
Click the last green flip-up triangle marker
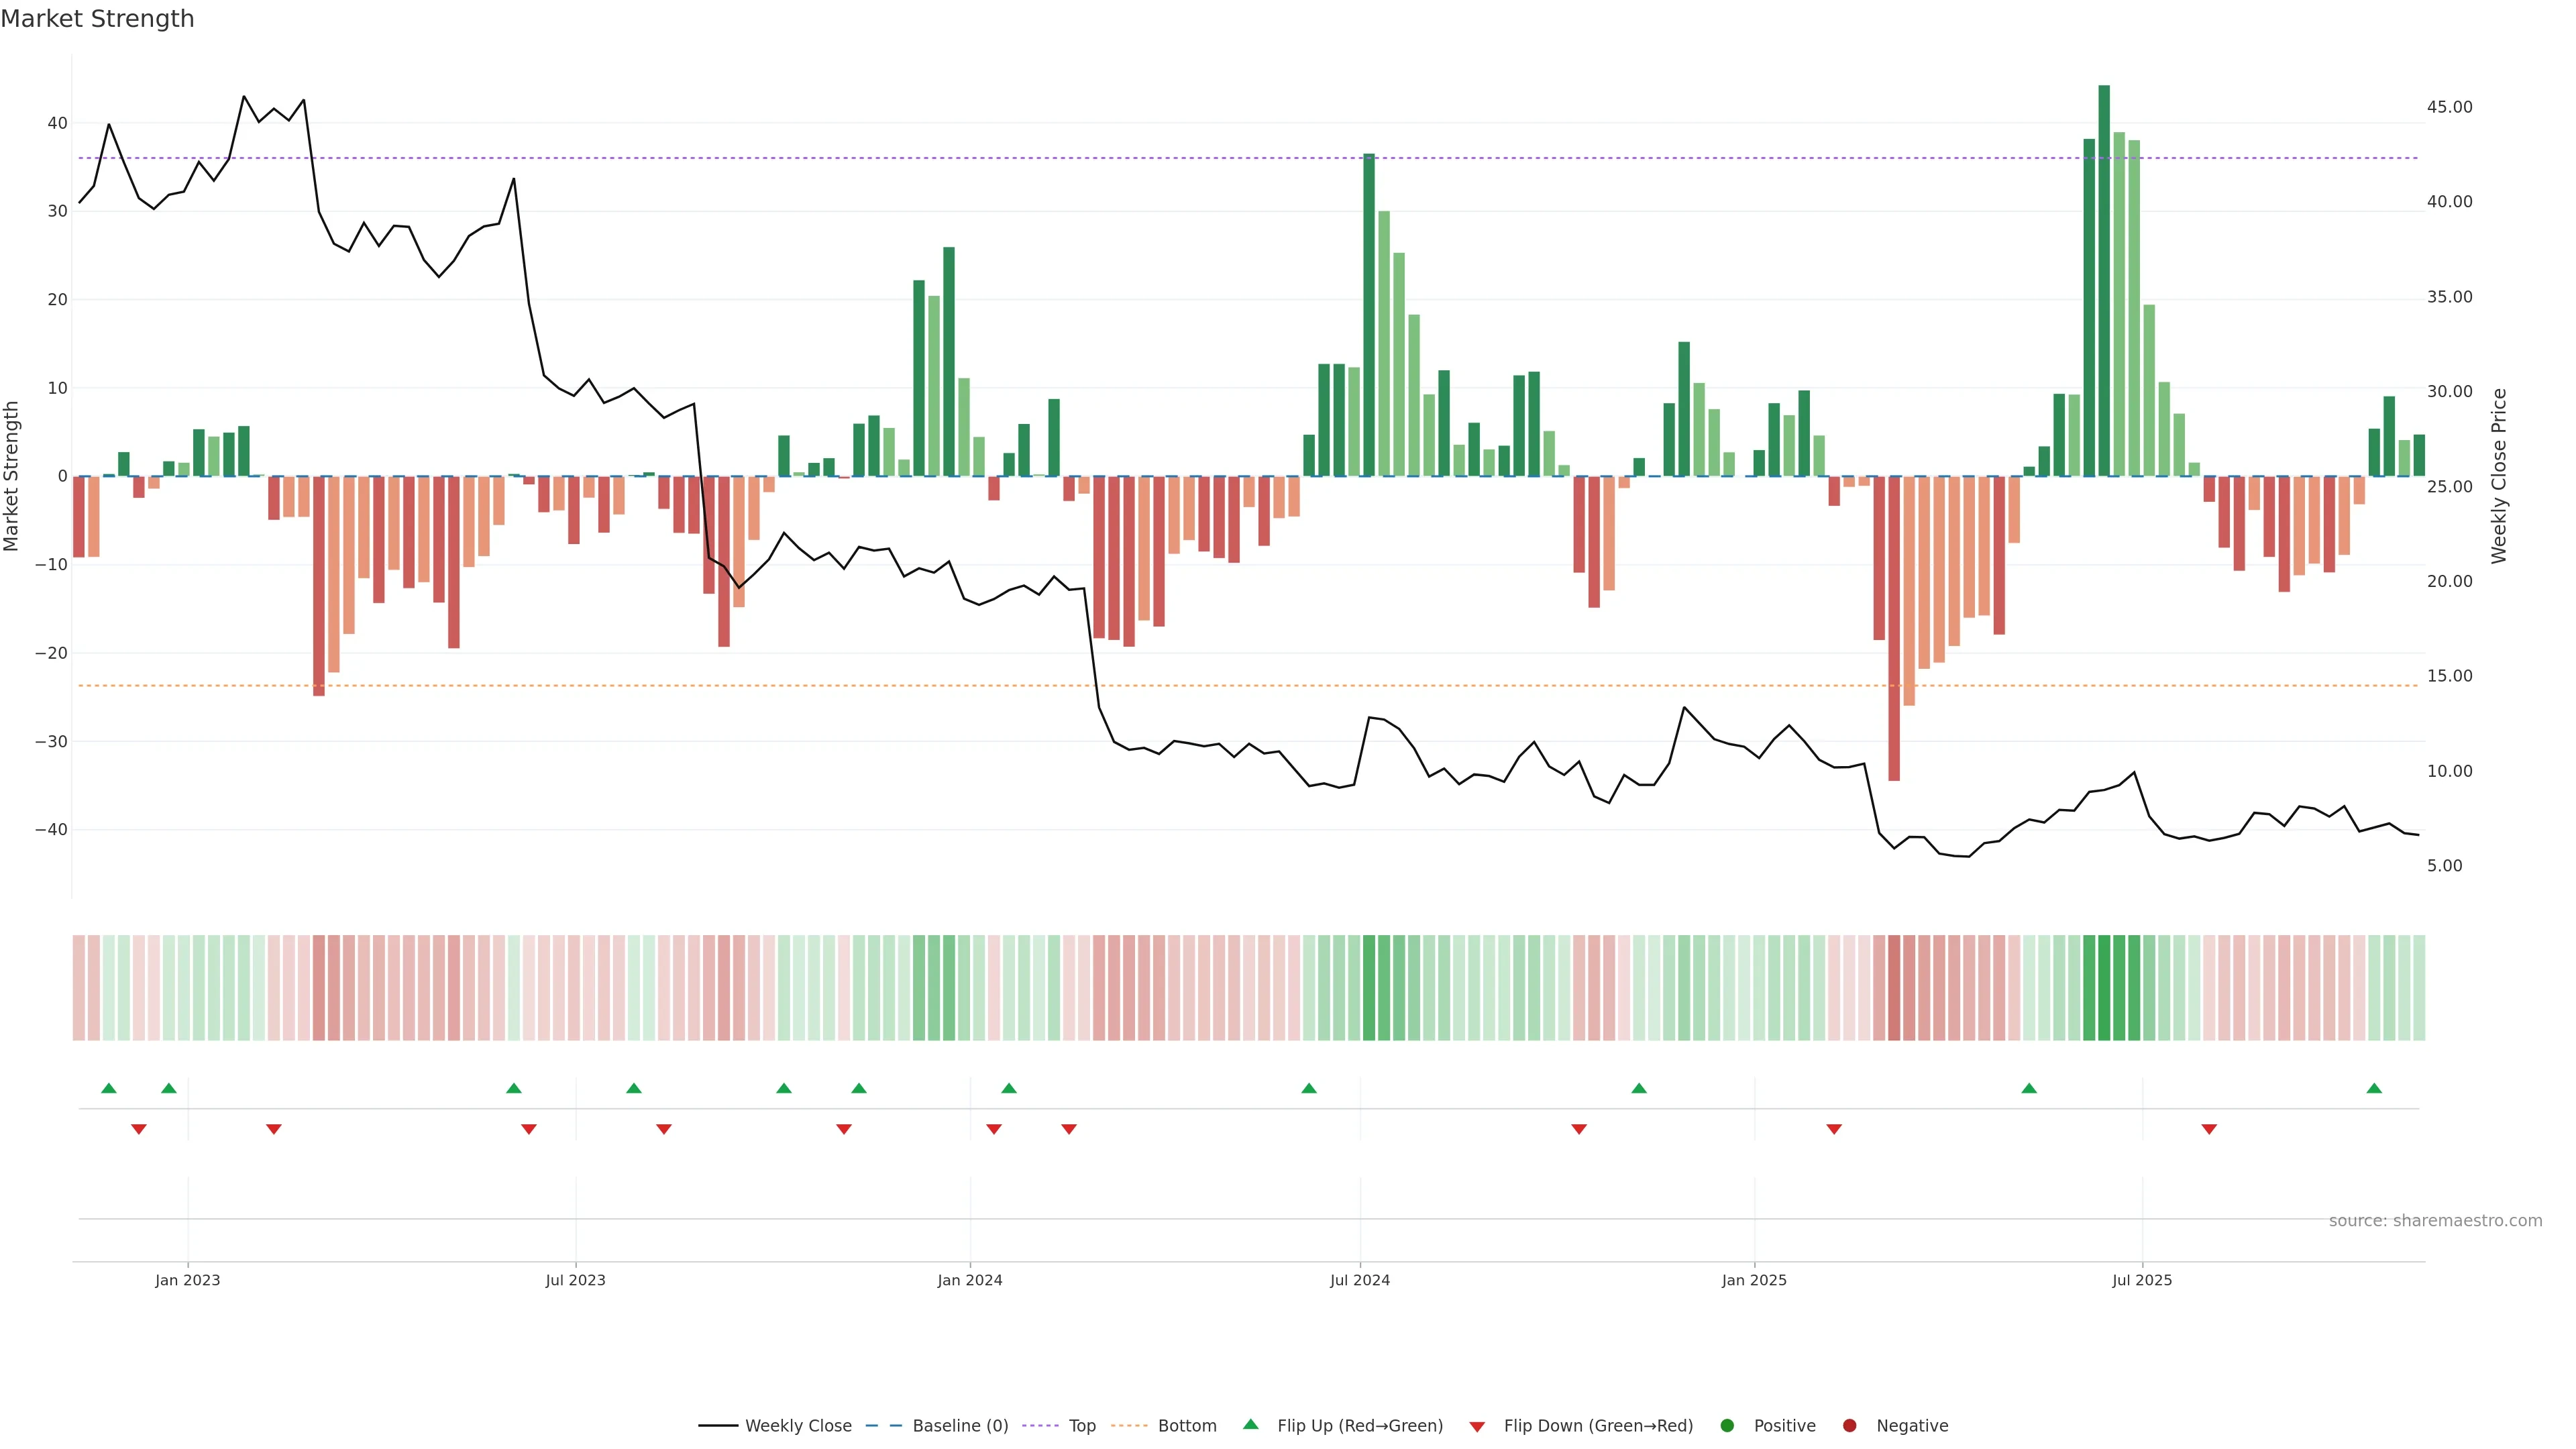[x=2374, y=1088]
